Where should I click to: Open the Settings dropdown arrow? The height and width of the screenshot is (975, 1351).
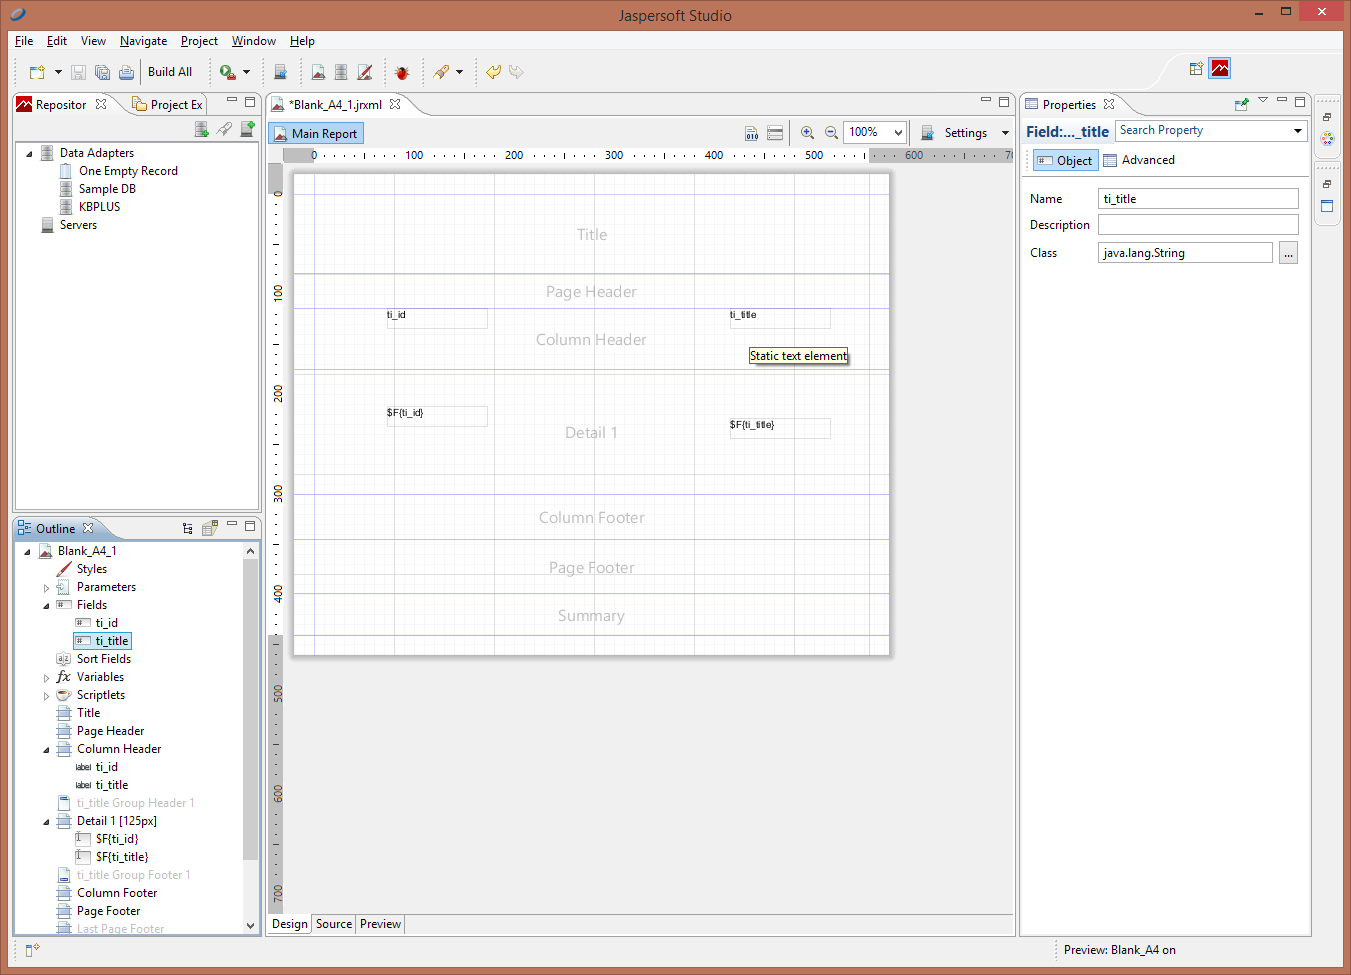[x=1005, y=133]
